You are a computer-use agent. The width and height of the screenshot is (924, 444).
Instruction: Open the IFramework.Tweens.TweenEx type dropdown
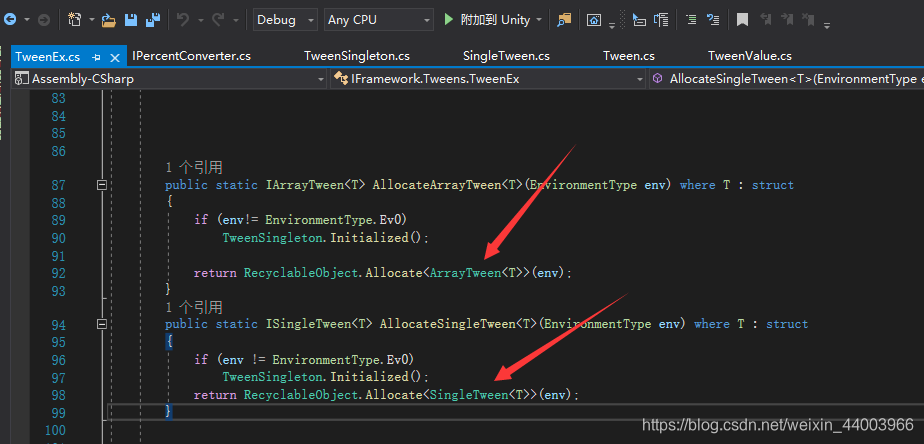tap(488, 78)
